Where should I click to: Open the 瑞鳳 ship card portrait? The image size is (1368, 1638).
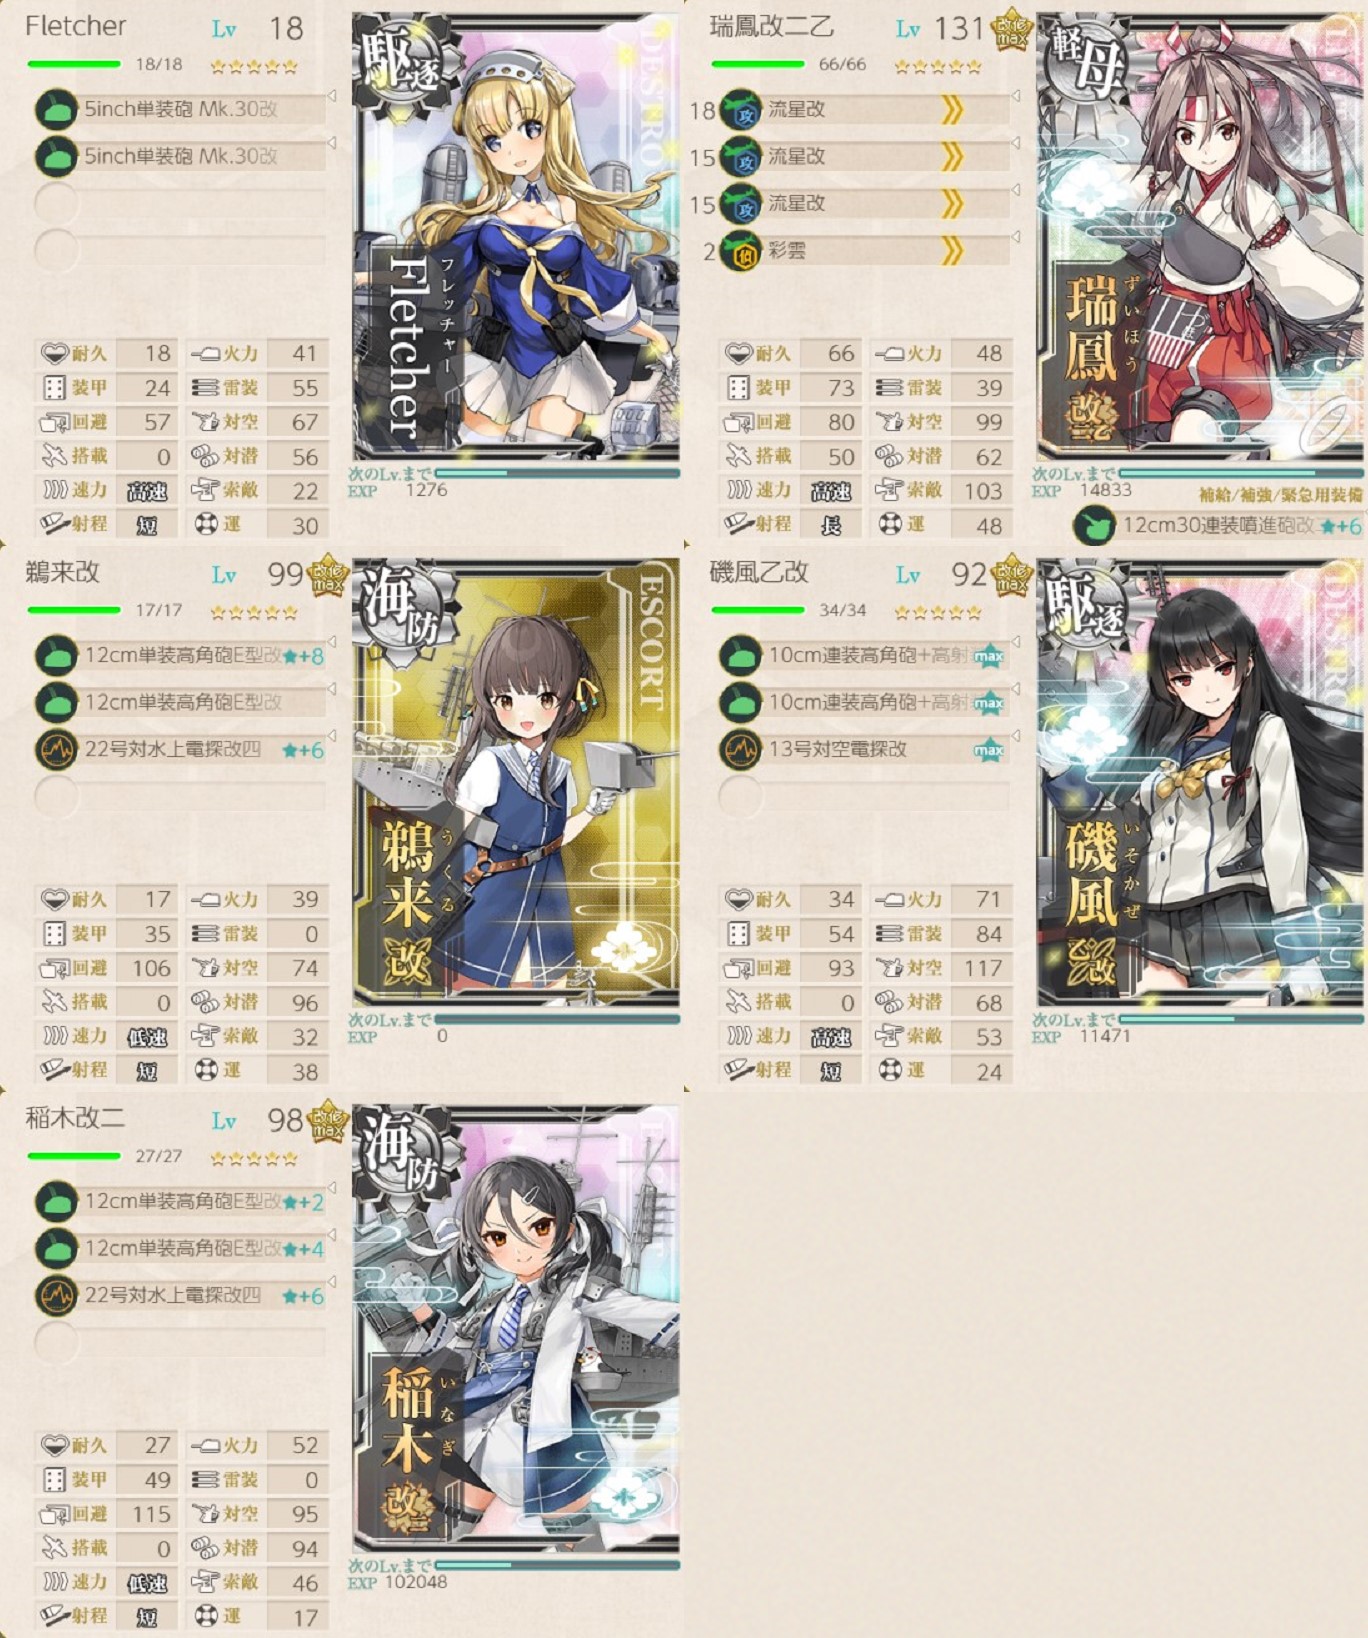click(1202, 236)
